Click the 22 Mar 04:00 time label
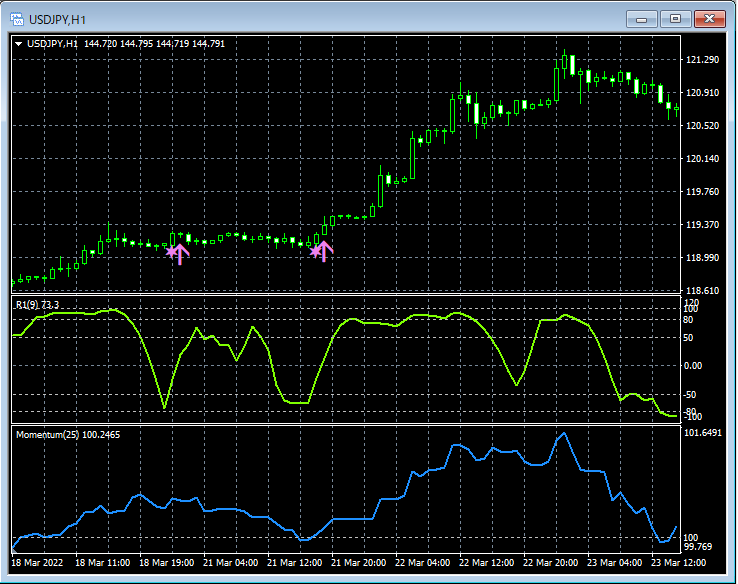The width and height of the screenshot is (738, 584). [422, 563]
